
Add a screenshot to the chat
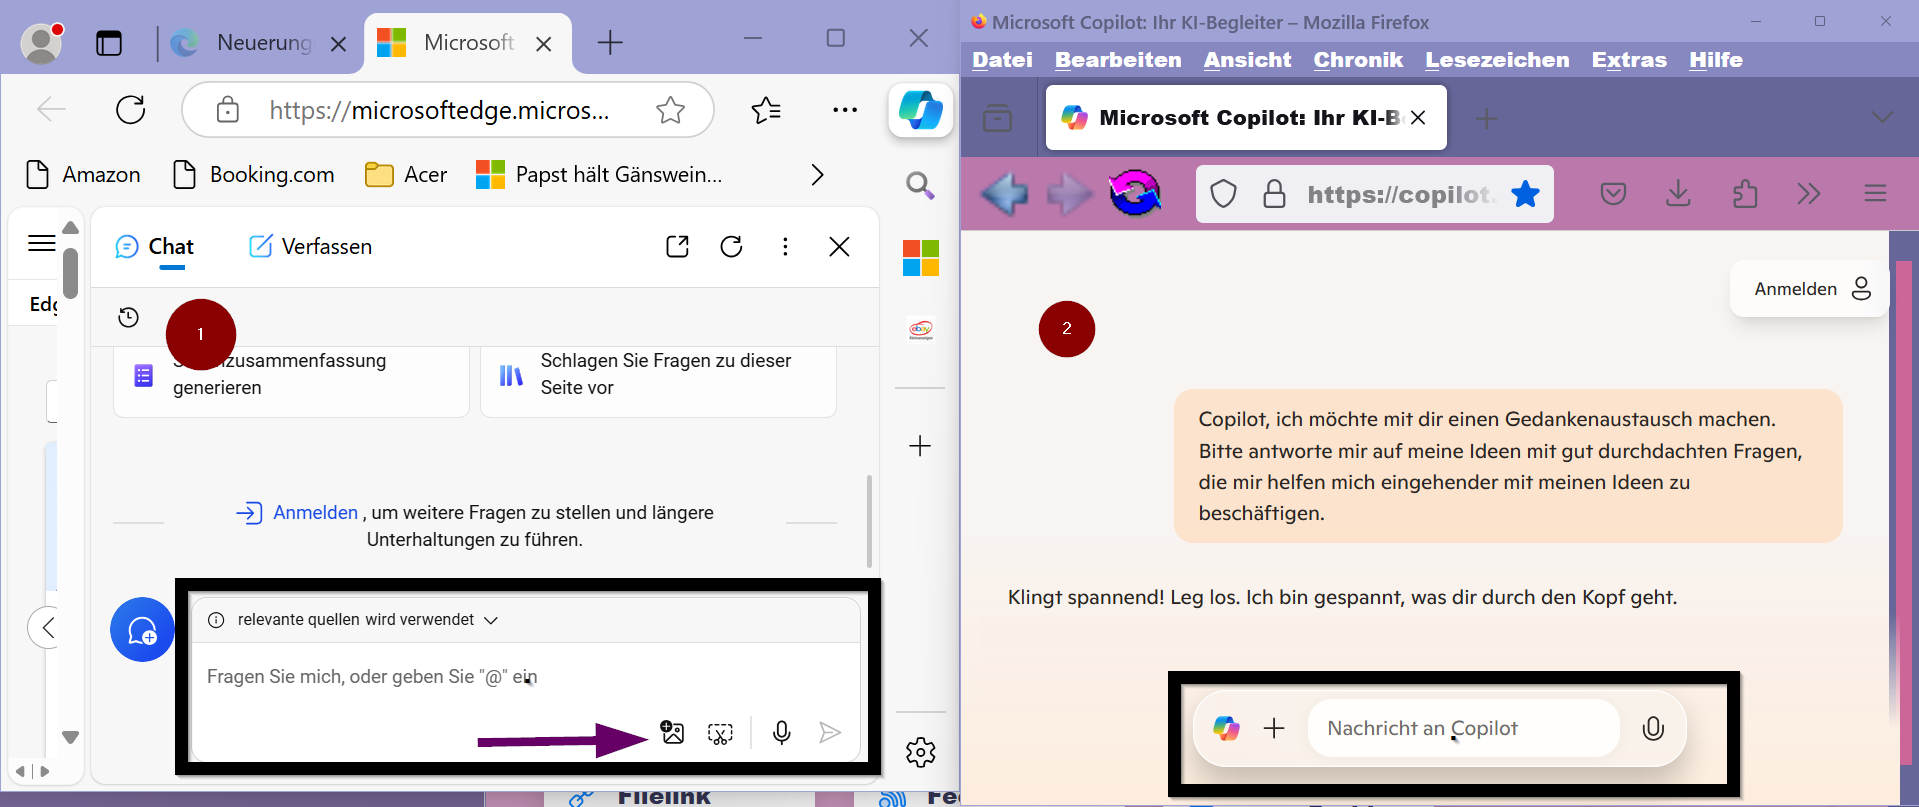coord(720,733)
